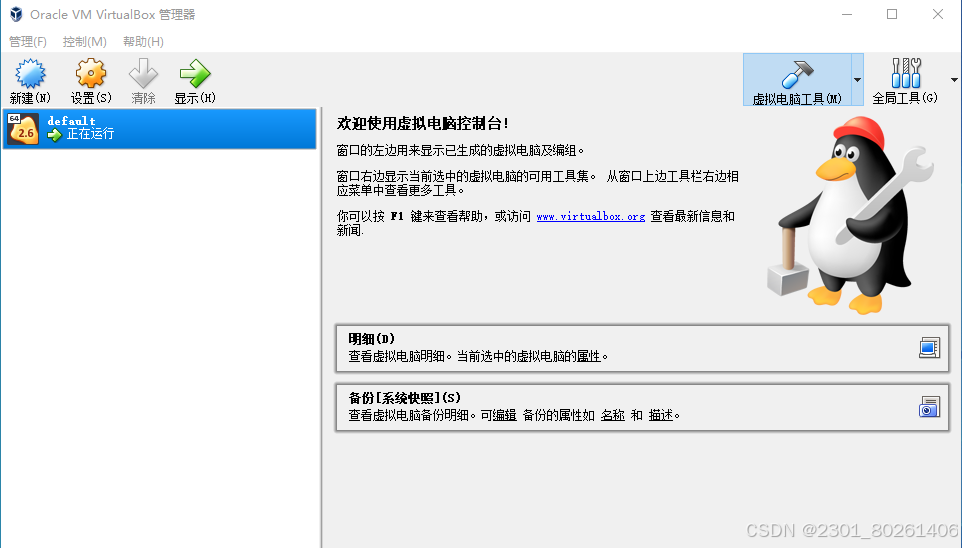962x548 pixels.
Task: Click the running-state arrow icon beside 正在运行
Action: pos(55,135)
